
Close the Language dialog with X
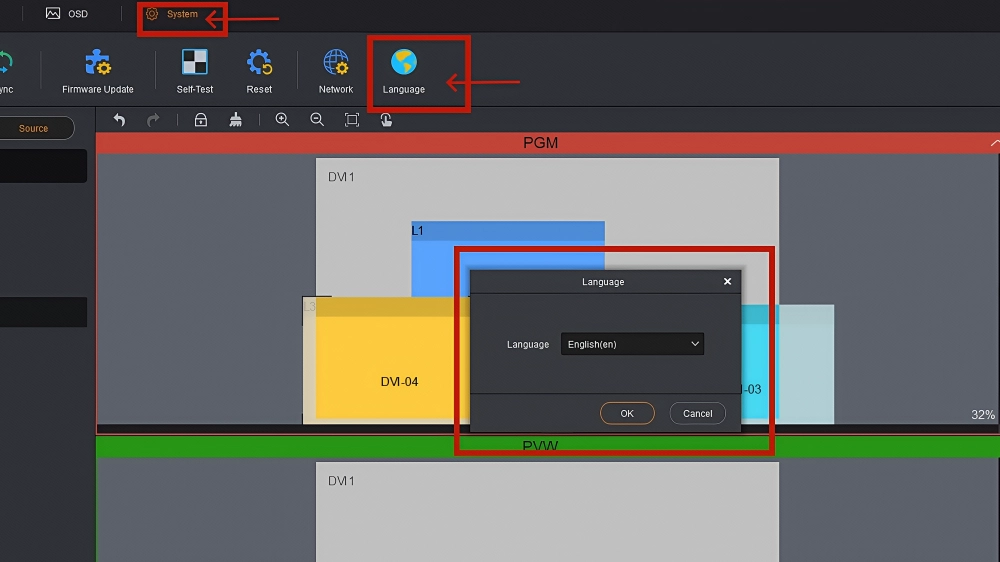pos(727,281)
